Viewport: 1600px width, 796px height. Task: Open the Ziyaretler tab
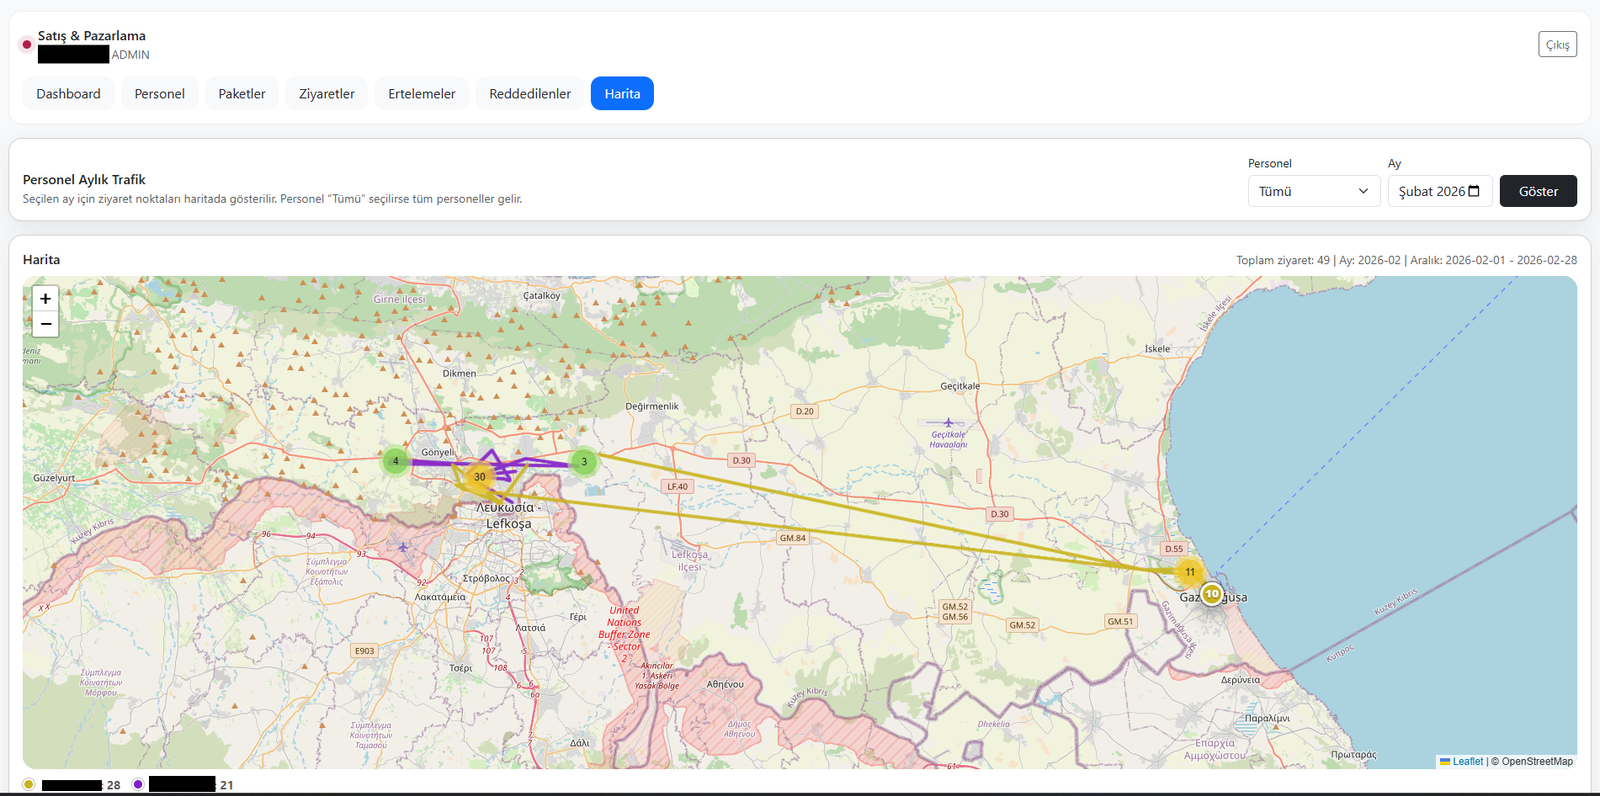pyautogui.click(x=327, y=94)
